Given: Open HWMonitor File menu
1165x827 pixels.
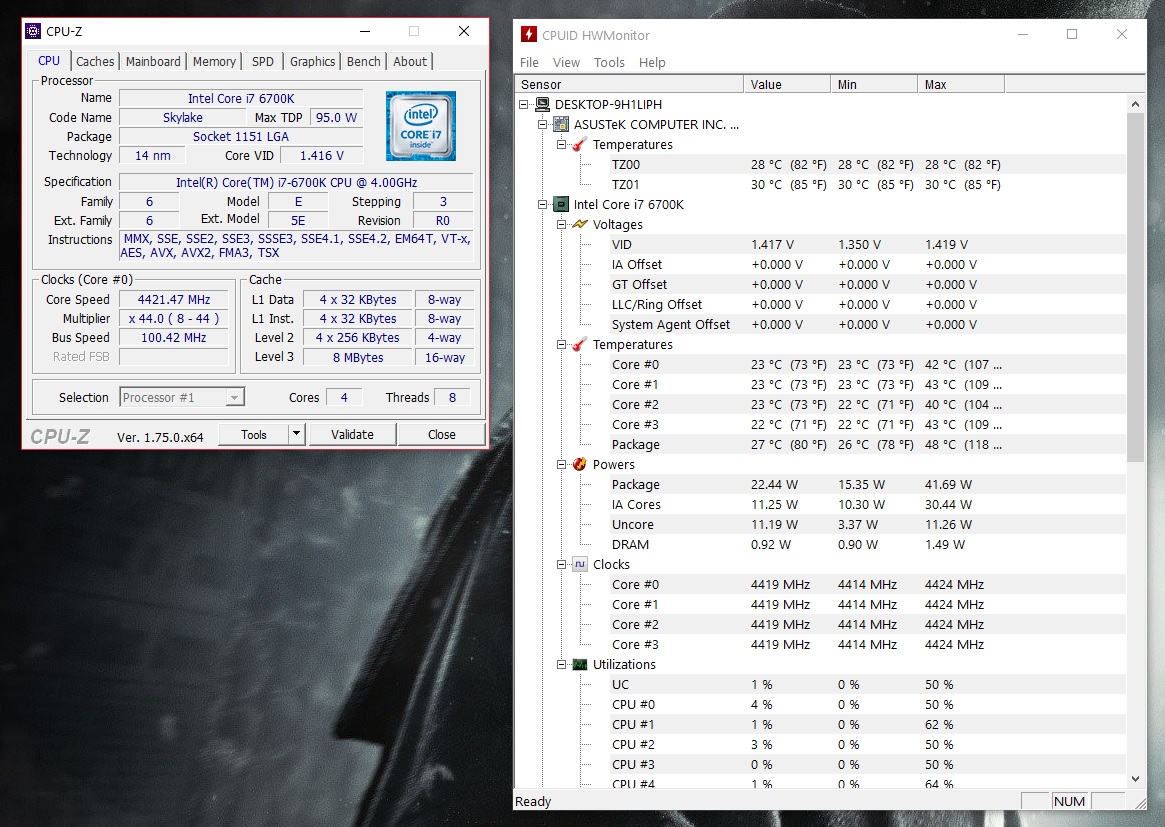Looking at the screenshot, I should tap(529, 62).
